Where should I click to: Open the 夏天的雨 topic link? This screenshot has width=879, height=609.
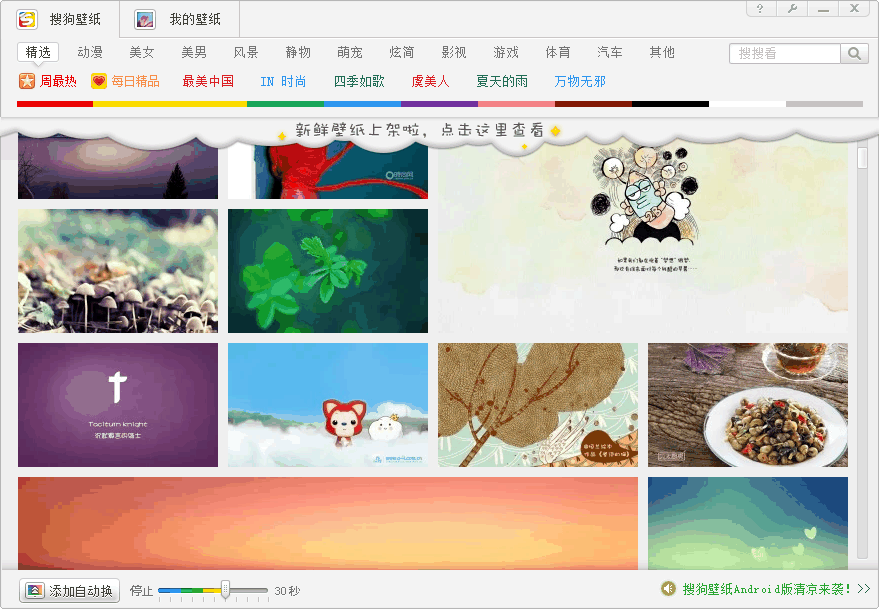(x=502, y=82)
